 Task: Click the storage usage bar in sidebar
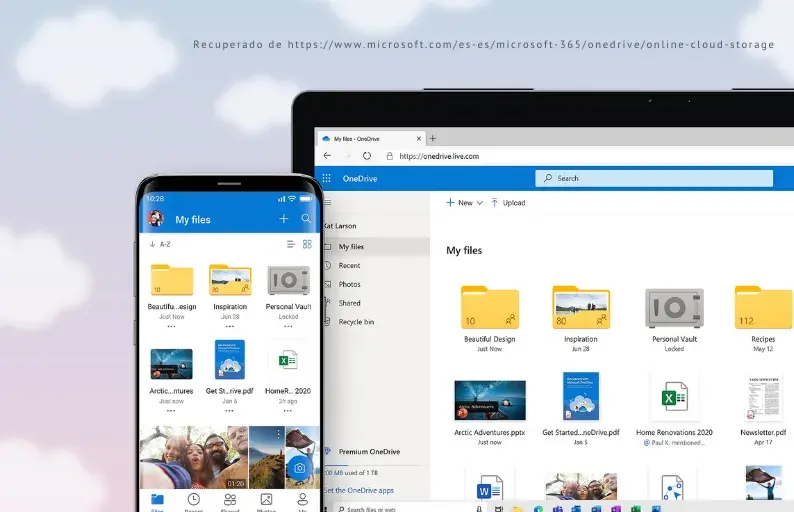373,465
